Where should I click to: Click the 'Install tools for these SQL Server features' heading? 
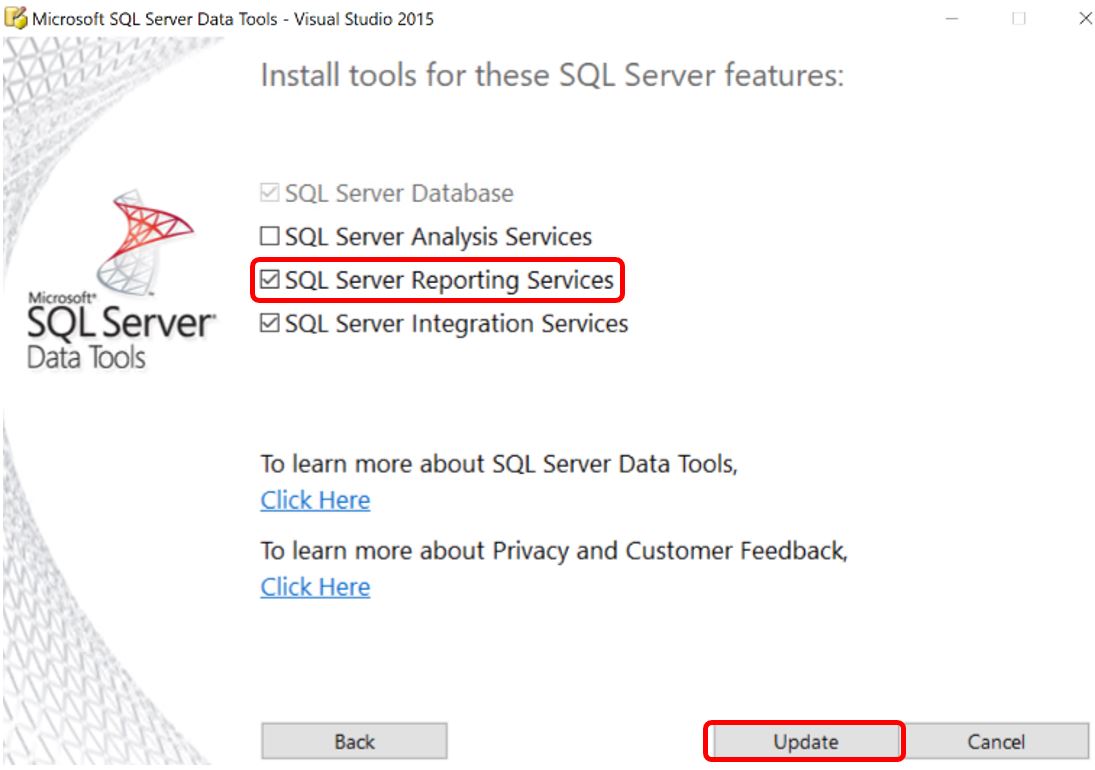pos(552,76)
